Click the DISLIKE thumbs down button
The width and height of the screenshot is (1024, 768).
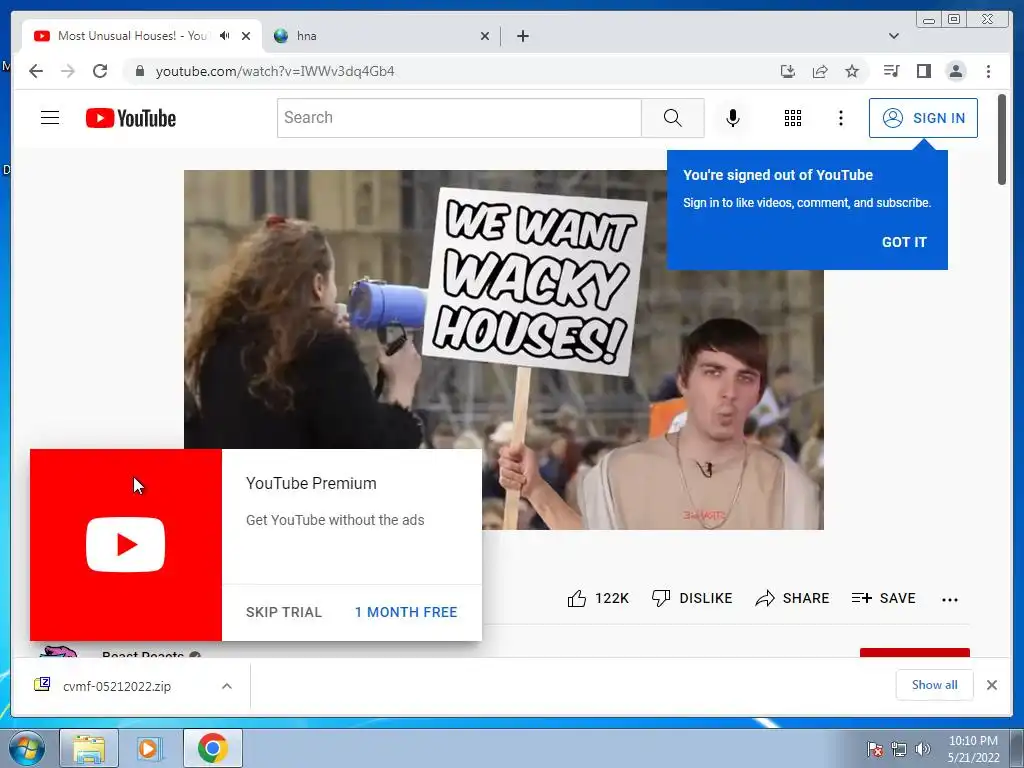[692, 598]
